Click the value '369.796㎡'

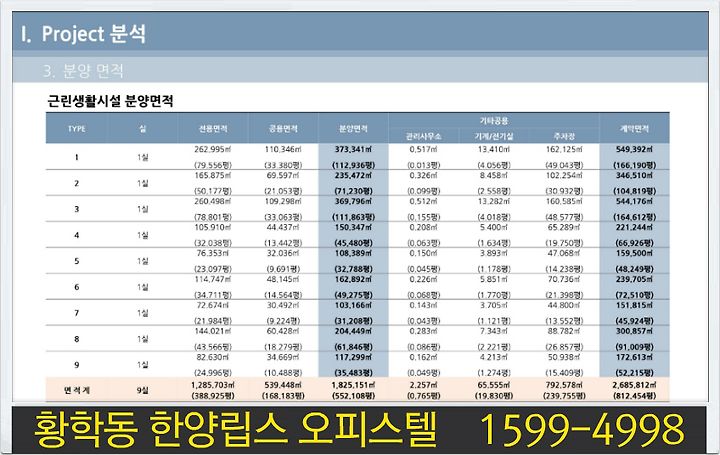(x=353, y=201)
